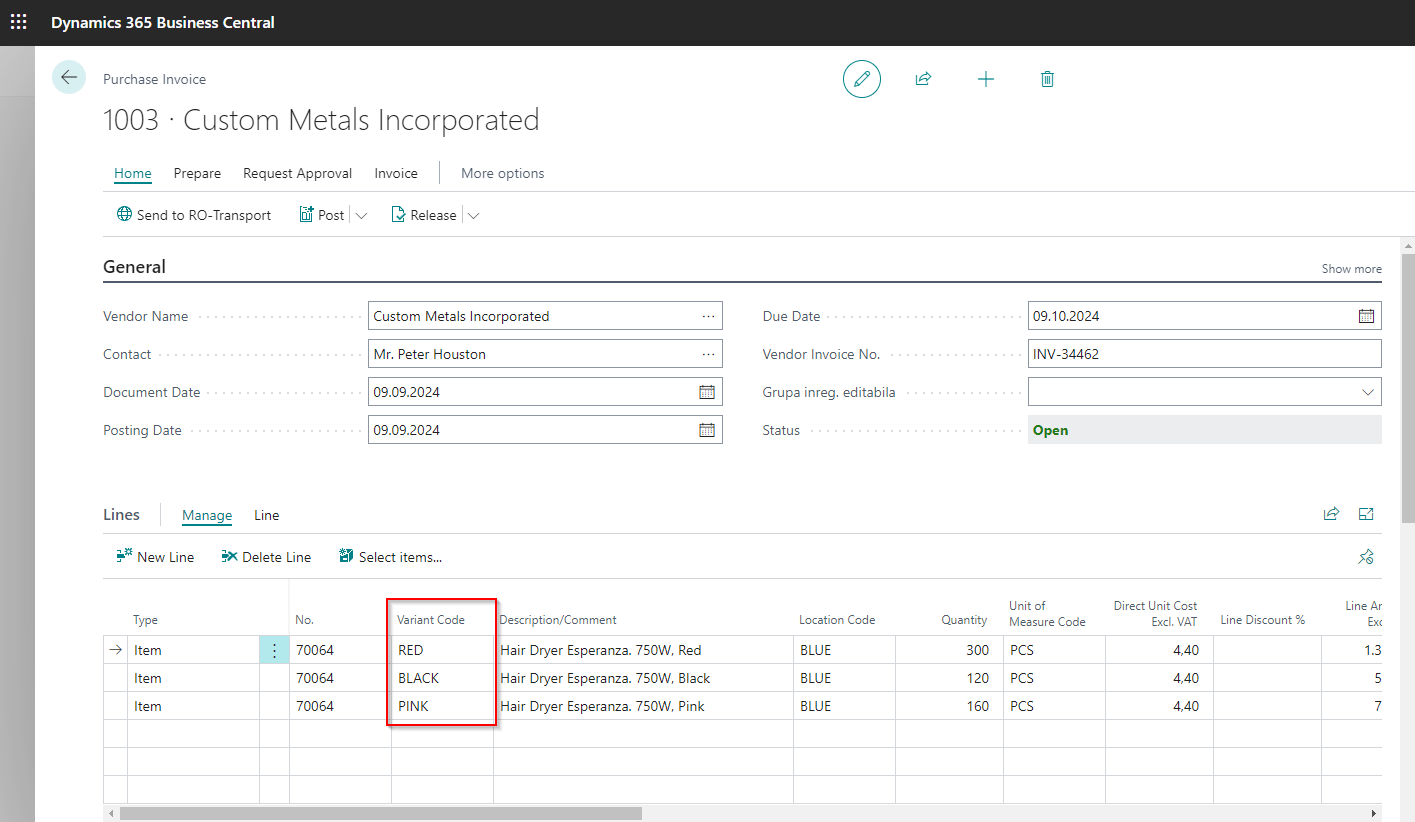Open the Request Approval tab
This screenshot has height=822, width=1415.
(297, 173)
